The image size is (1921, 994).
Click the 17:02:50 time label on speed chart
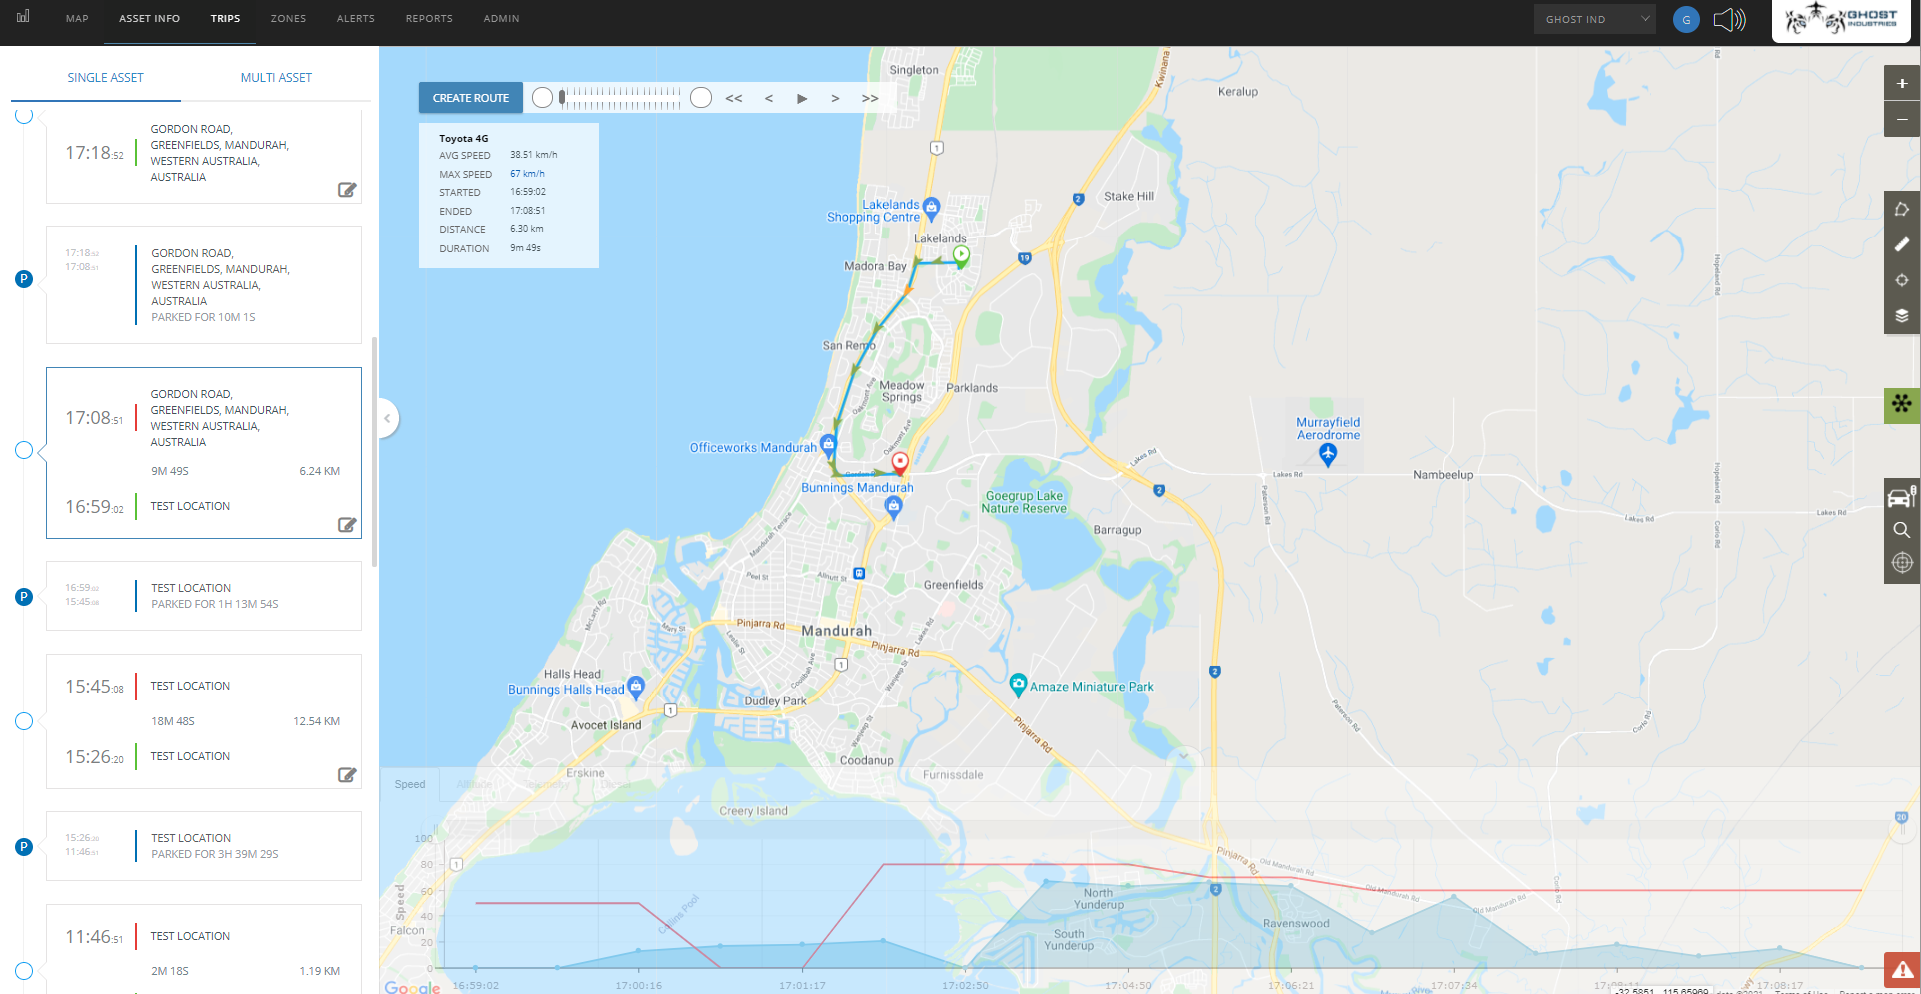click(x=965, y=985)
